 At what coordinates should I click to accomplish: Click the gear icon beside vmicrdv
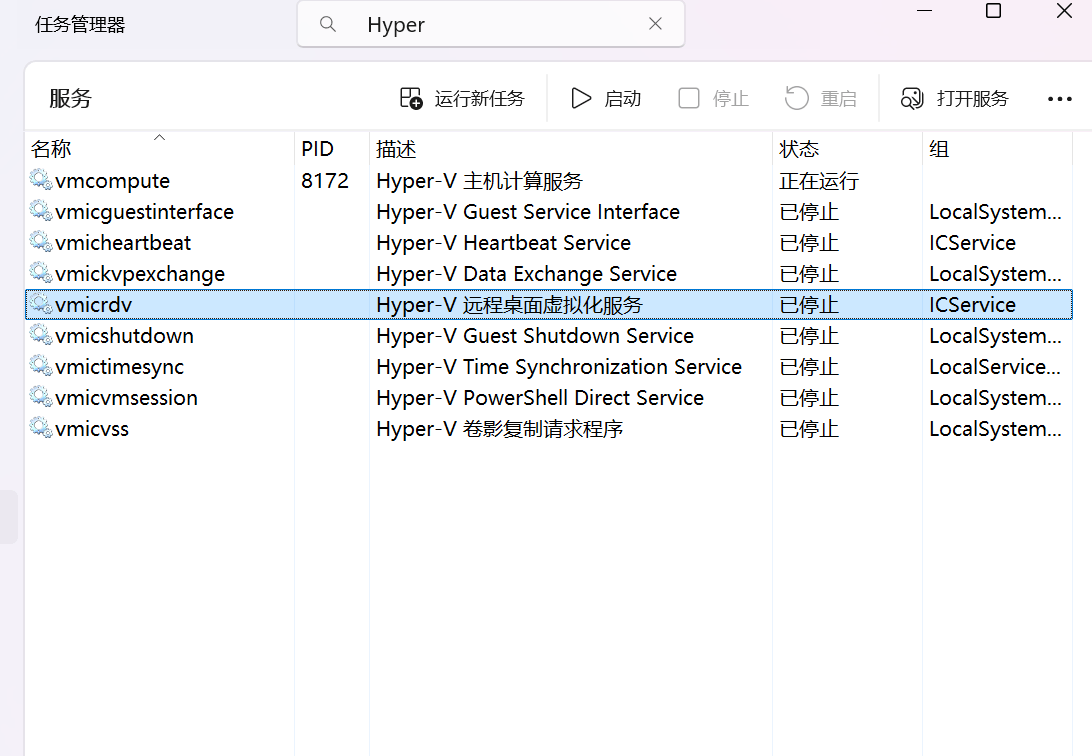click(x=41, y=304)
